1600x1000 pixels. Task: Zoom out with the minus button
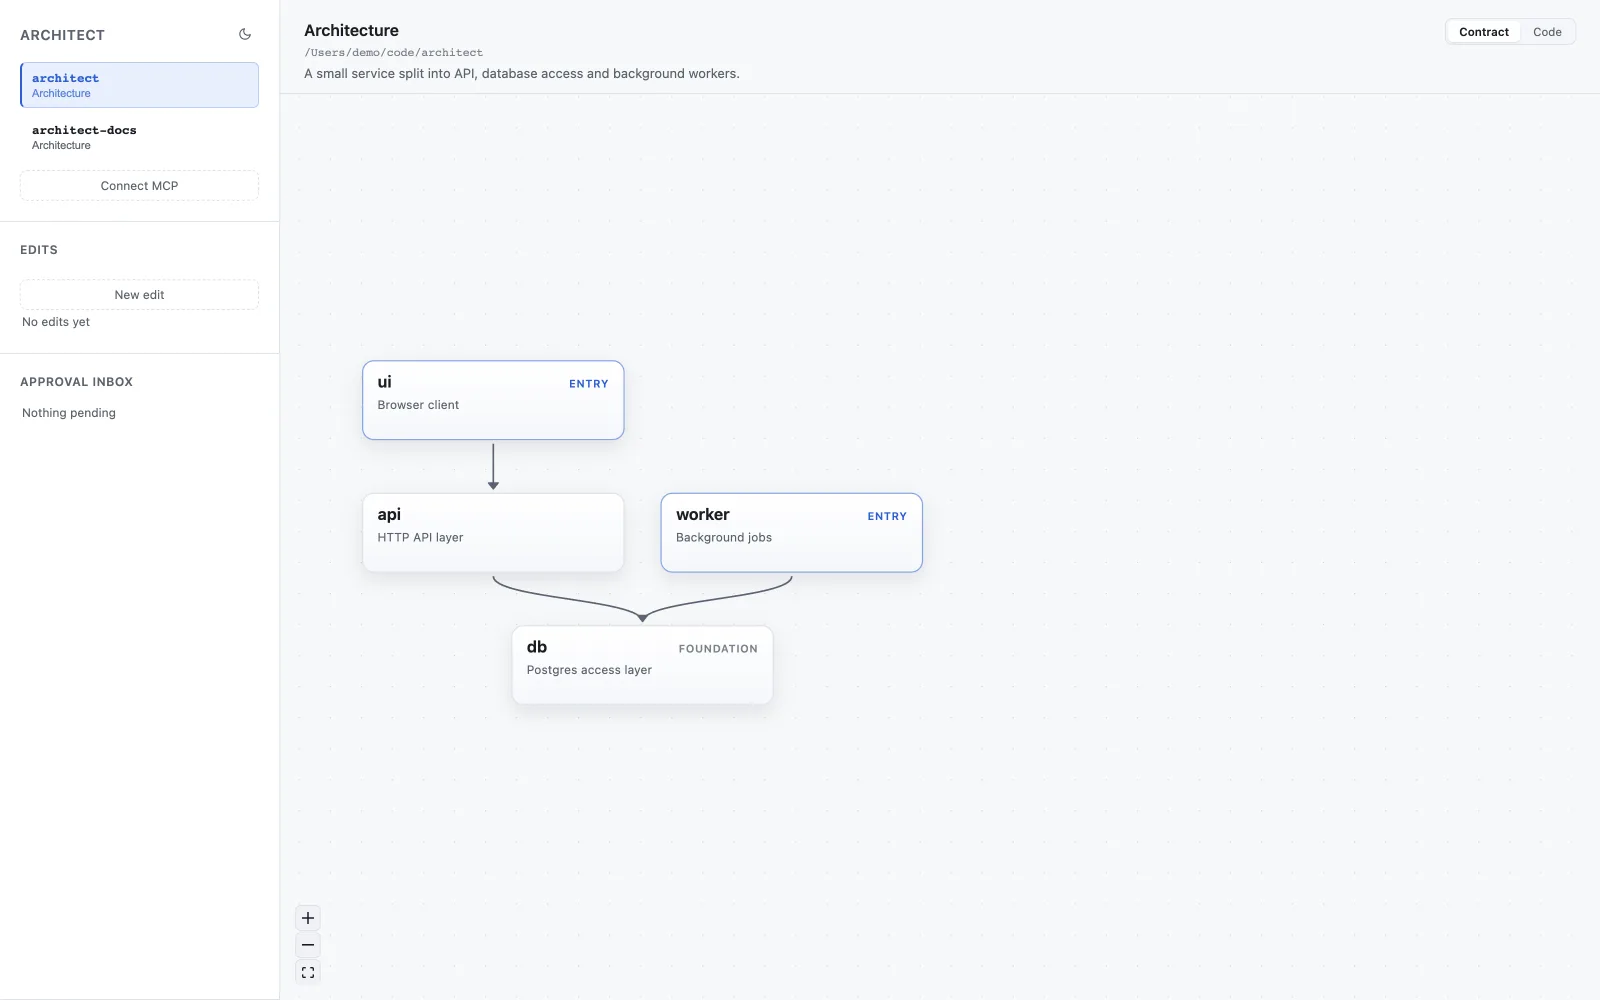308,945
